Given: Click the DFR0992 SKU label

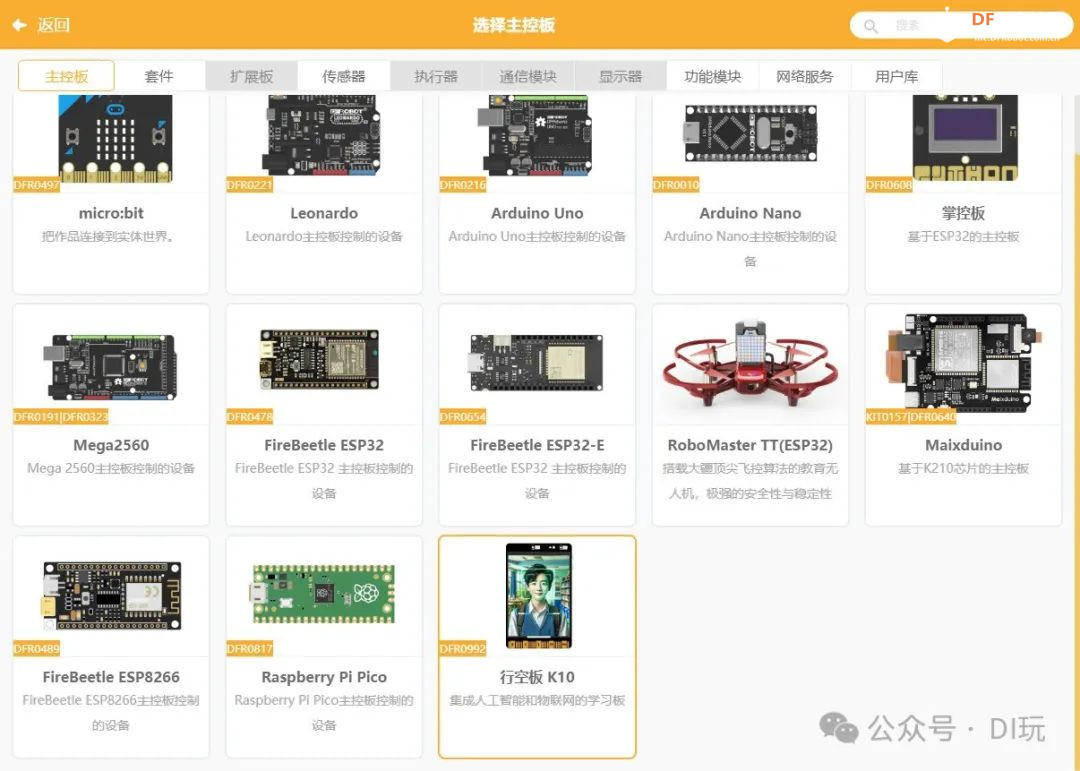Looking at the screenshot, I should click(463, 649).
